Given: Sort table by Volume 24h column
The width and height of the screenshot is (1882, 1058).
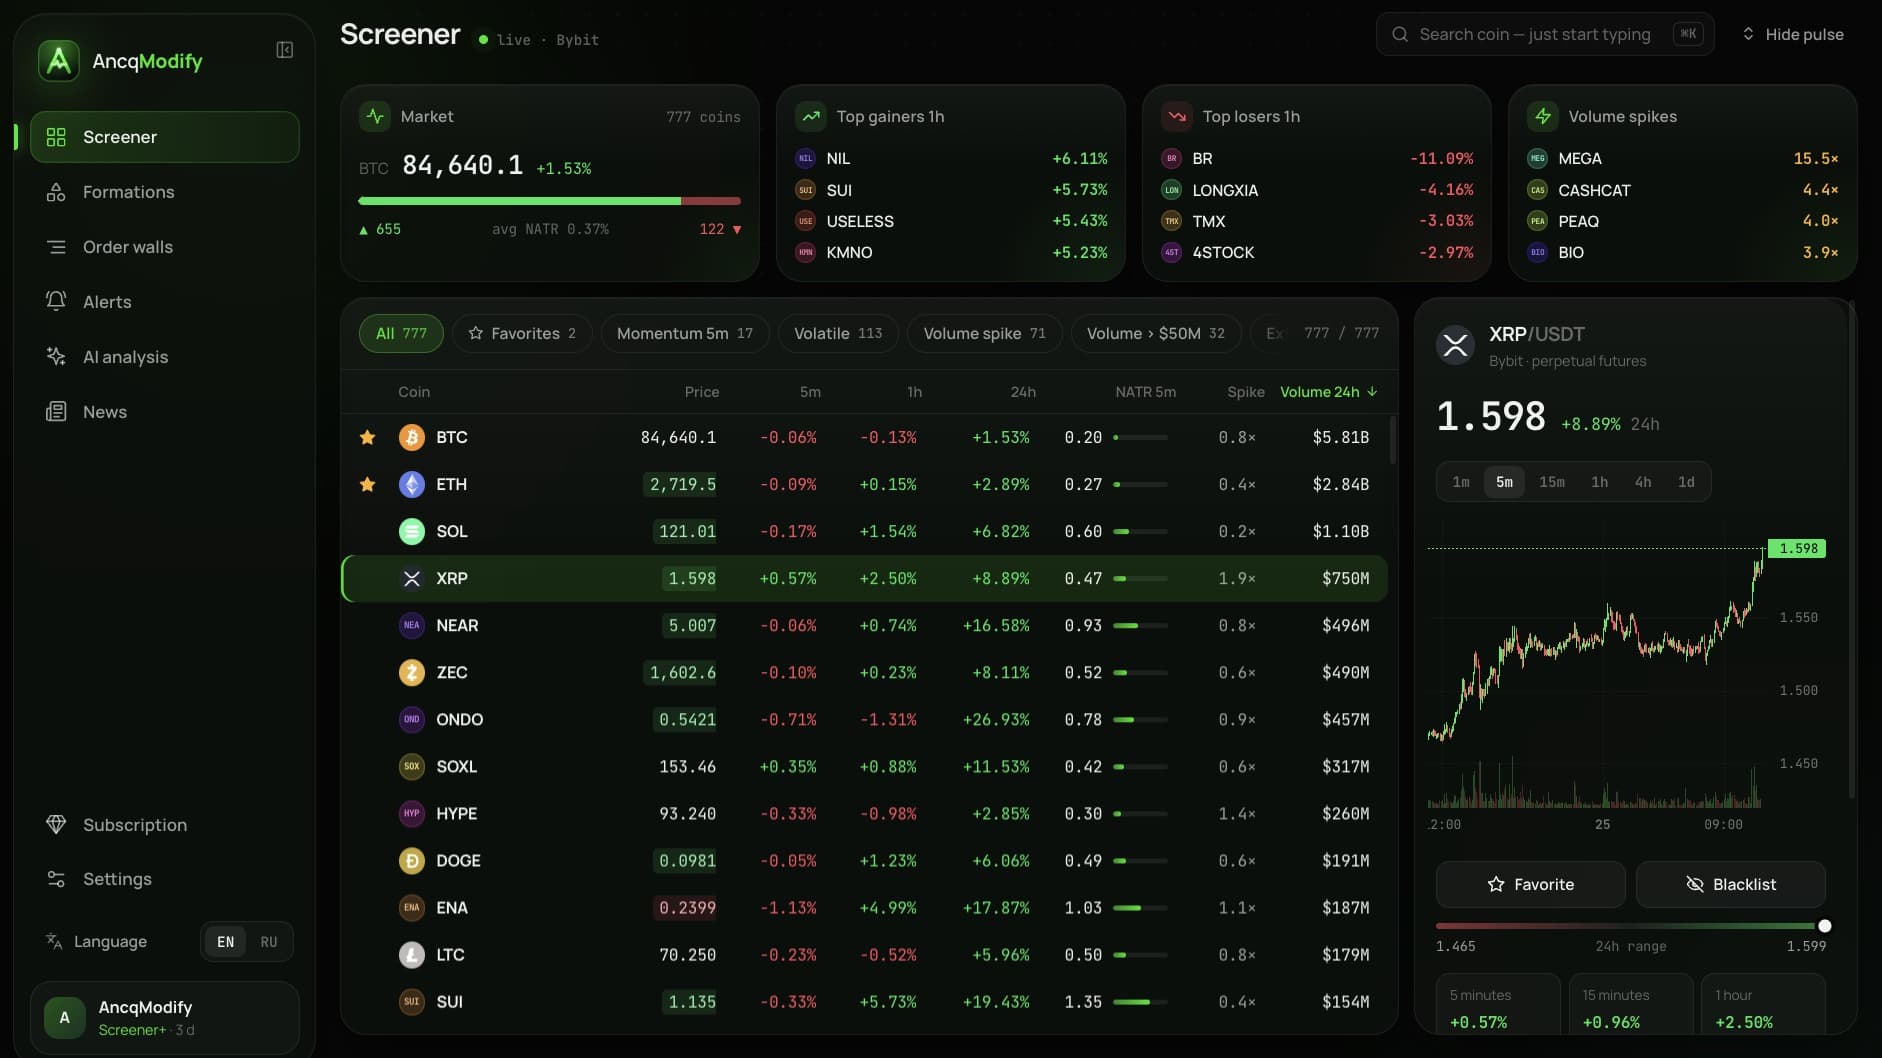Looking at the screenshot, I should click(1329, 392).
